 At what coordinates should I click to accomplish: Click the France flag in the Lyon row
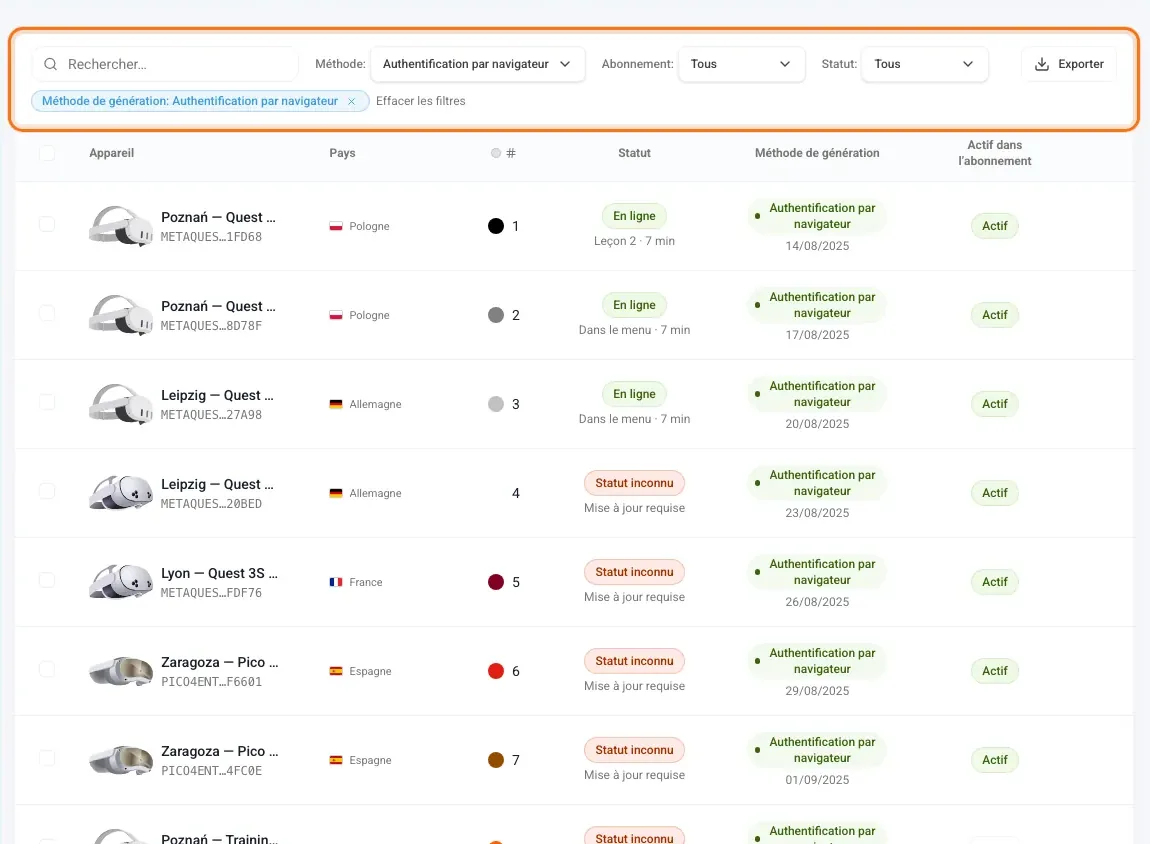(336, 582)
